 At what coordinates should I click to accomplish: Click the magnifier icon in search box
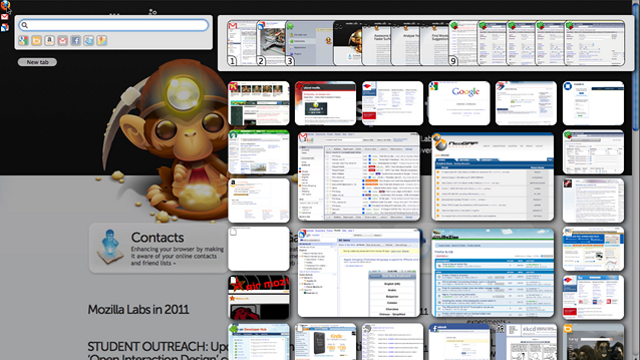tap(24, 25)
